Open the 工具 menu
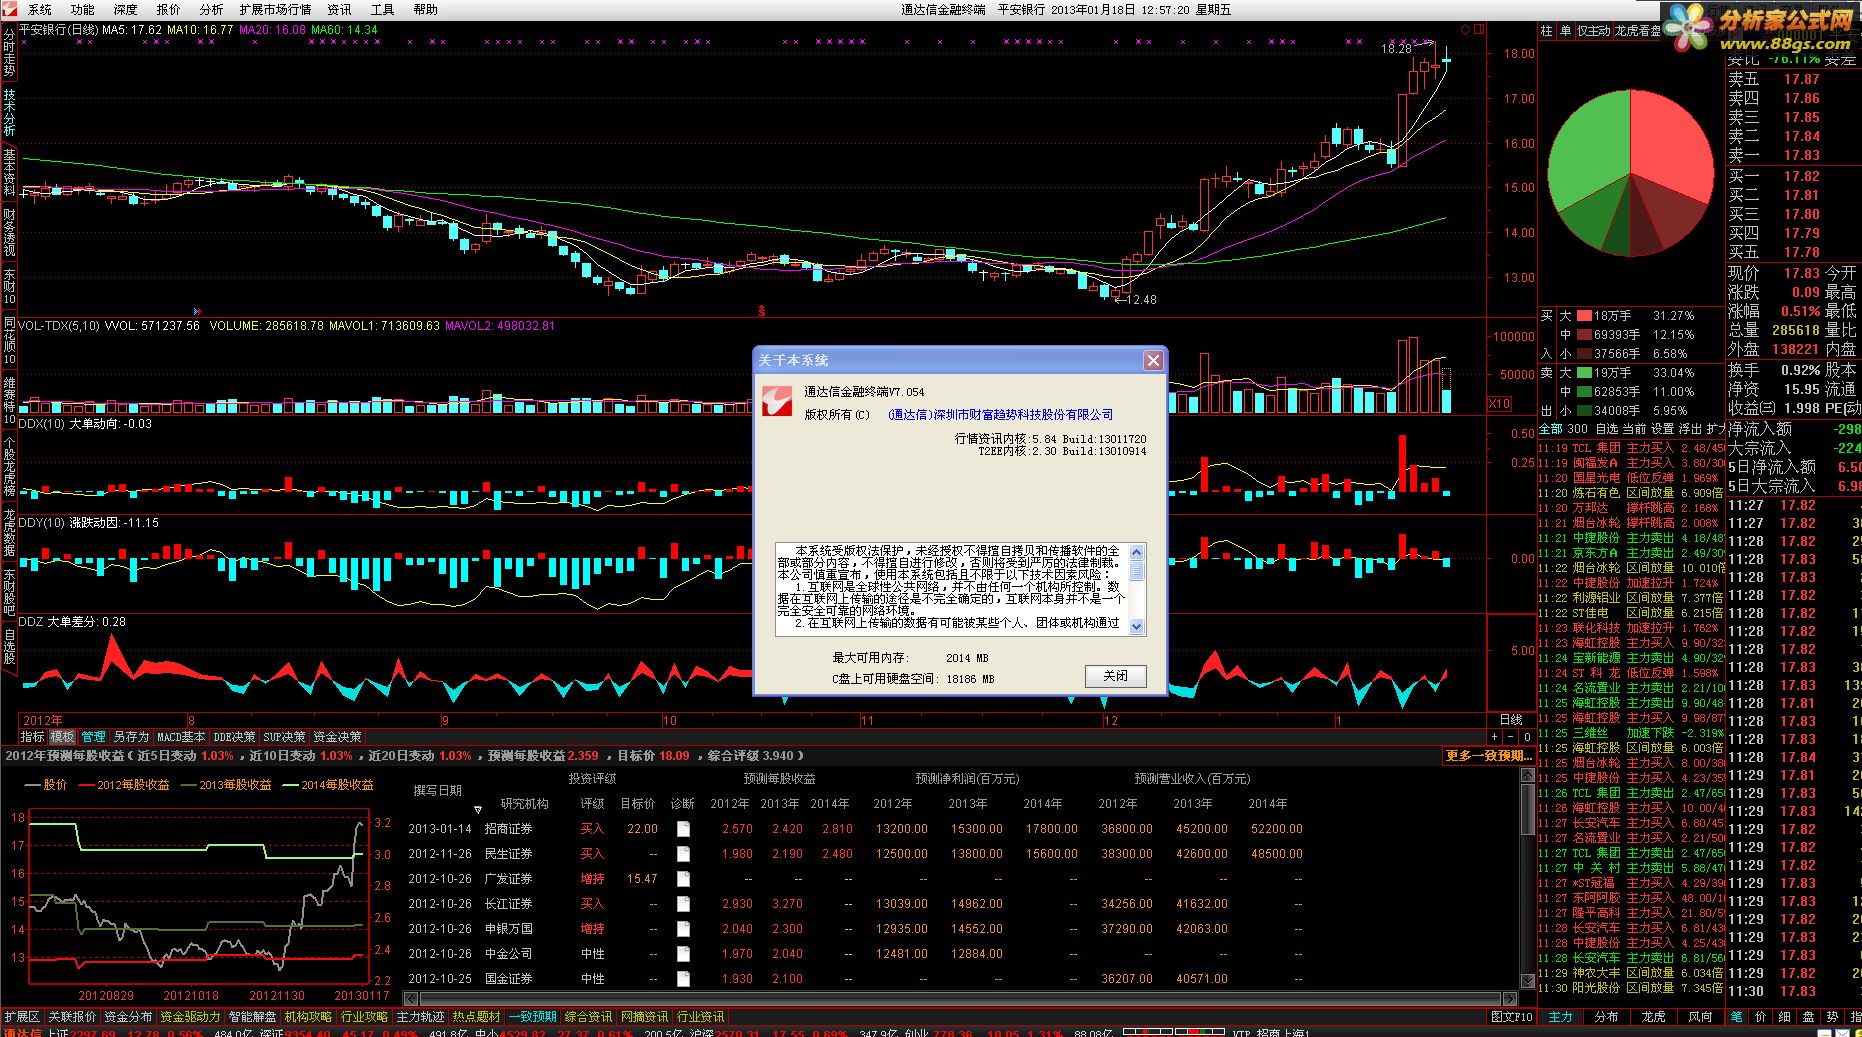Screen dimensions: 1862x1037 383,9
